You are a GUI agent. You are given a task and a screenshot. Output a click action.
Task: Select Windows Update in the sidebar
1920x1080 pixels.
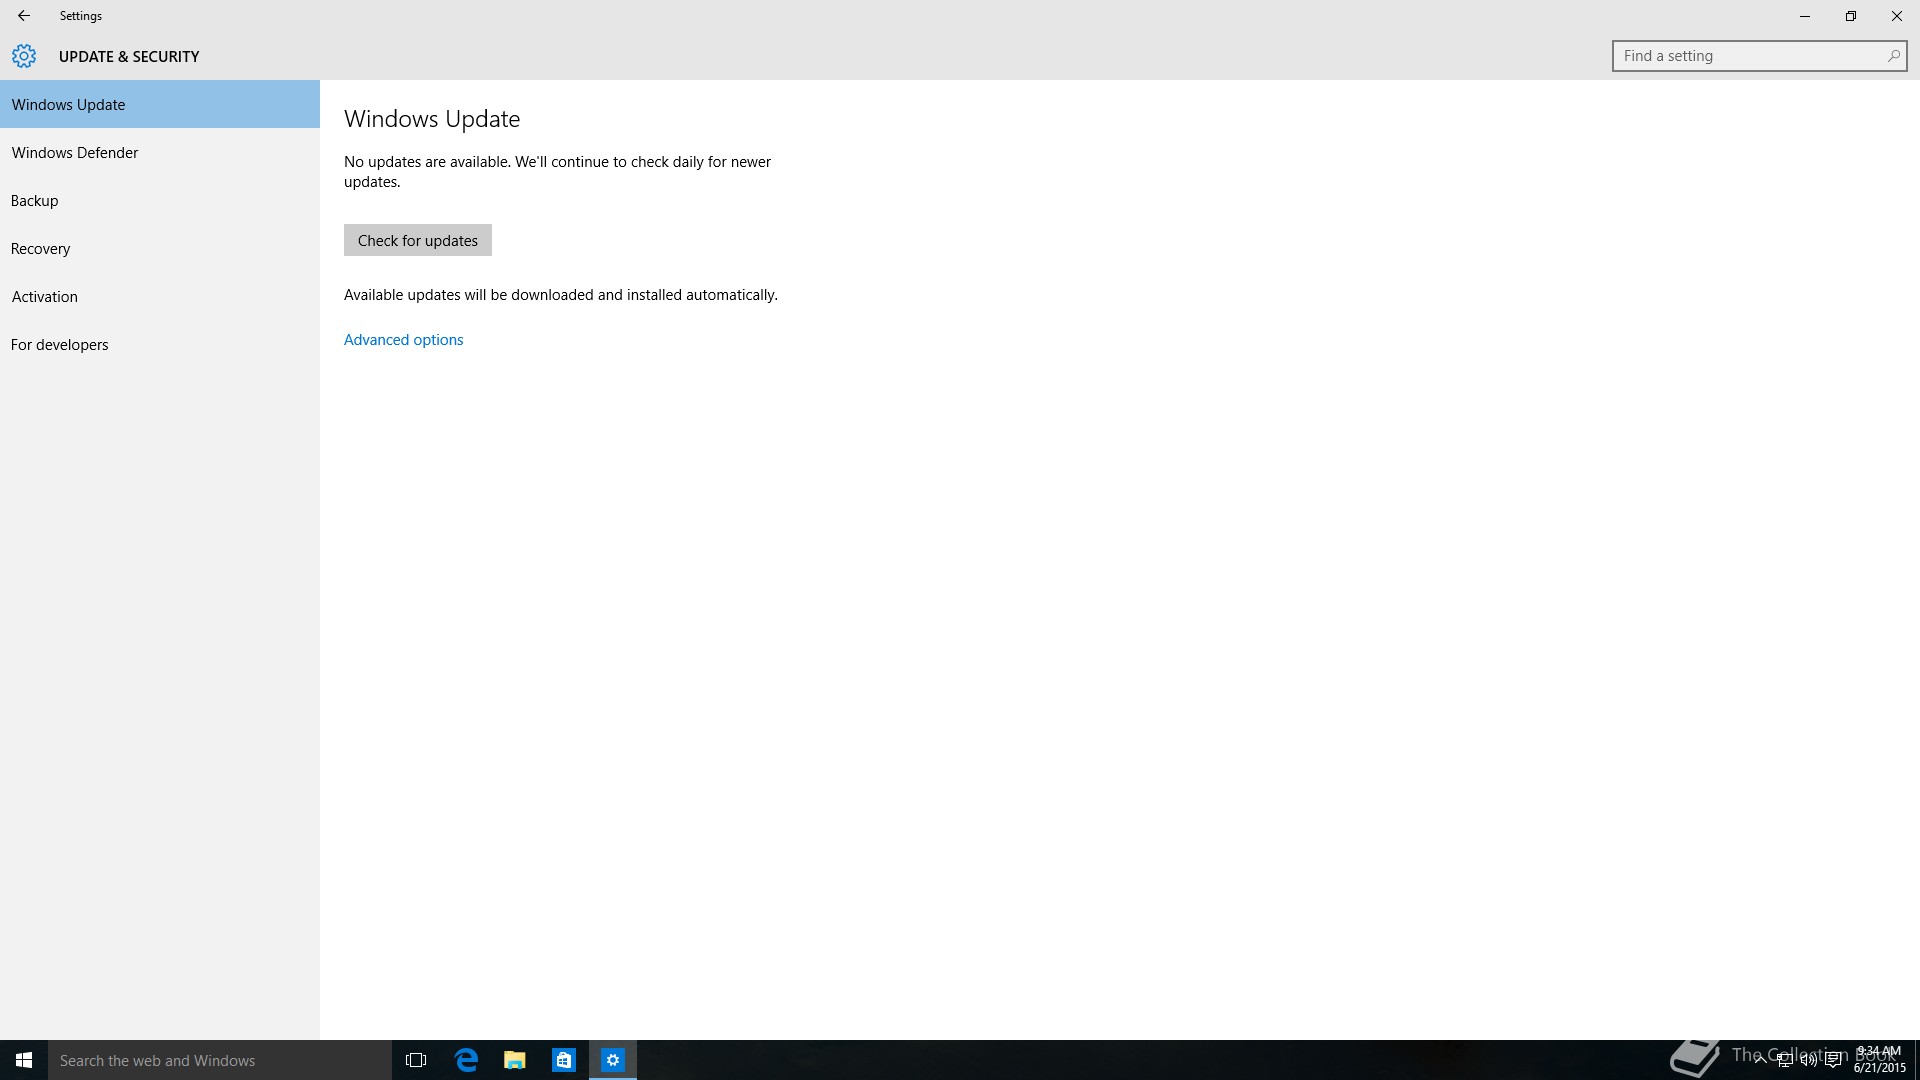pos(160,104)
